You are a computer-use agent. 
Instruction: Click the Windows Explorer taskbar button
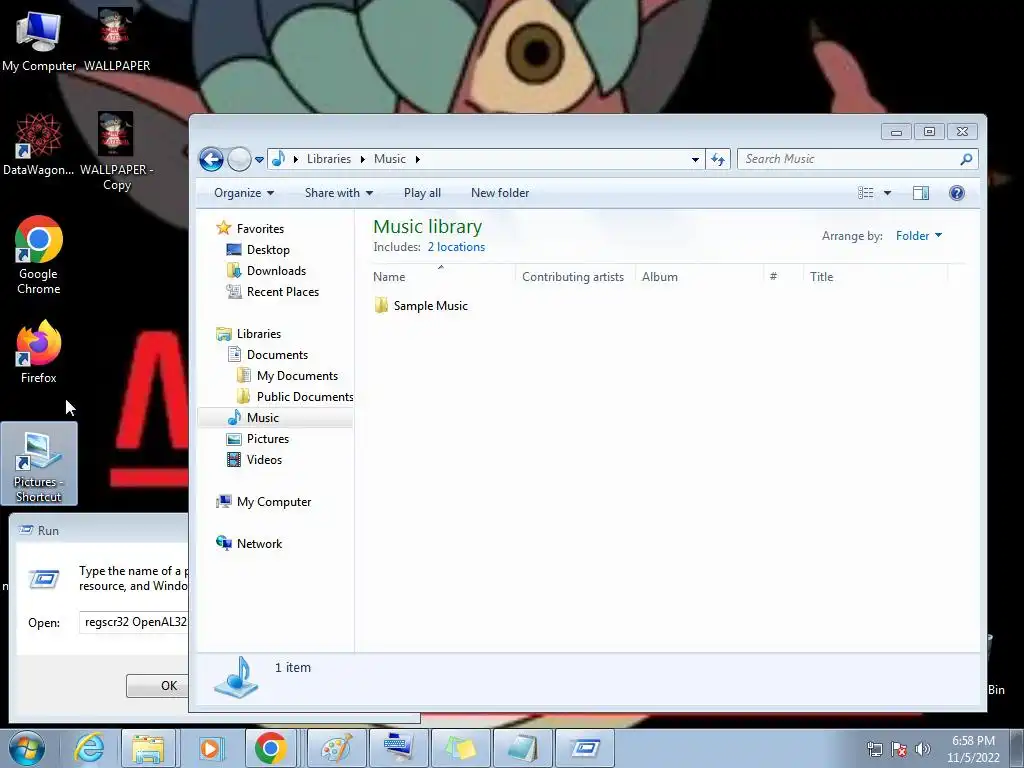coord(148,748)
